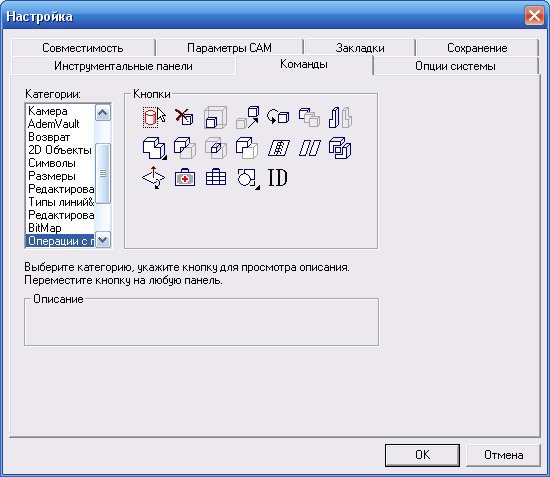Select the highlighted Операции с category

point(60,241)
